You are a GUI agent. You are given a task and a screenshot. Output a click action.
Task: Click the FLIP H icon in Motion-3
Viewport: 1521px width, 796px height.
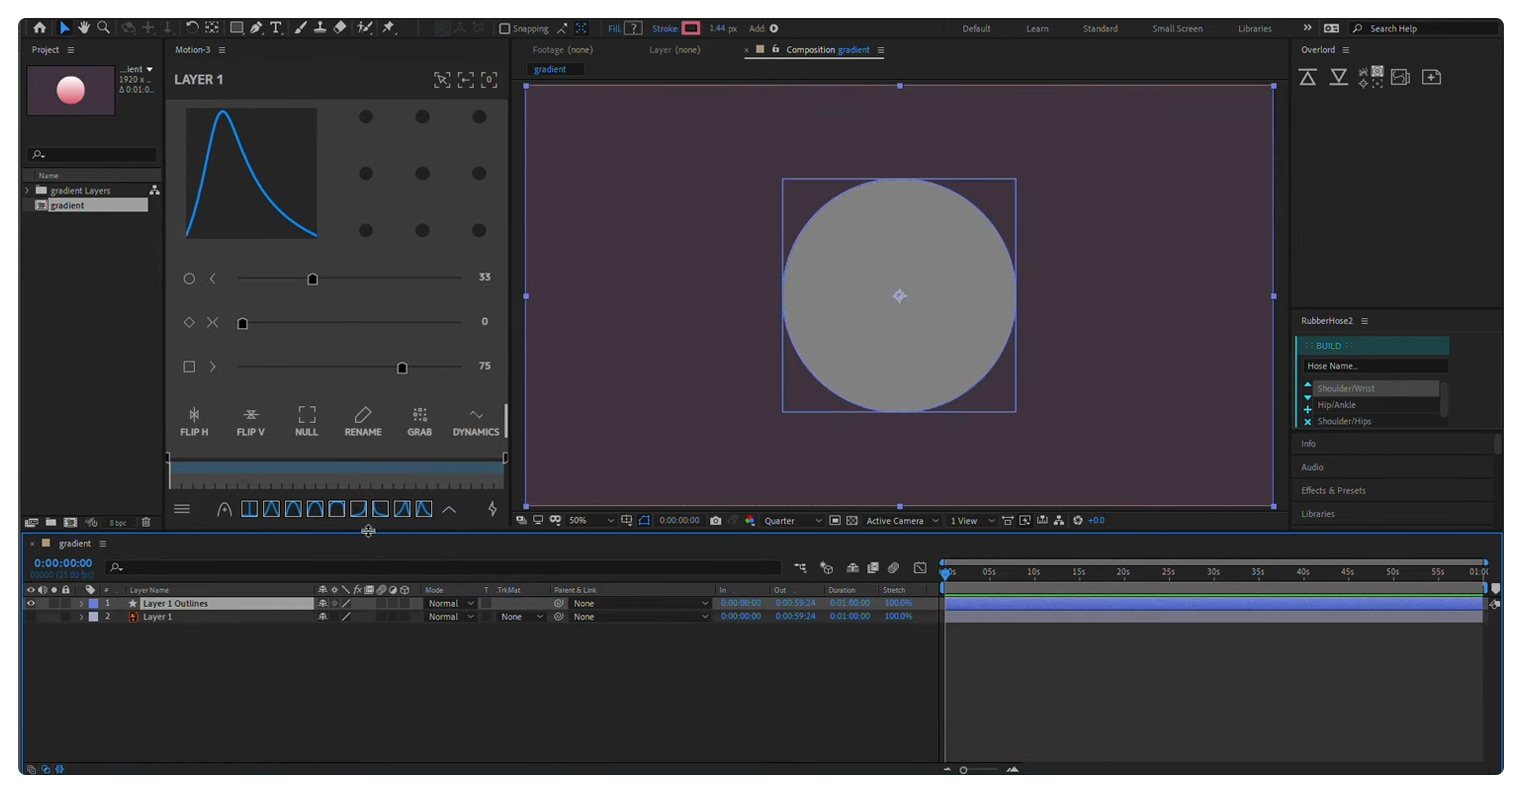(194, 420)
